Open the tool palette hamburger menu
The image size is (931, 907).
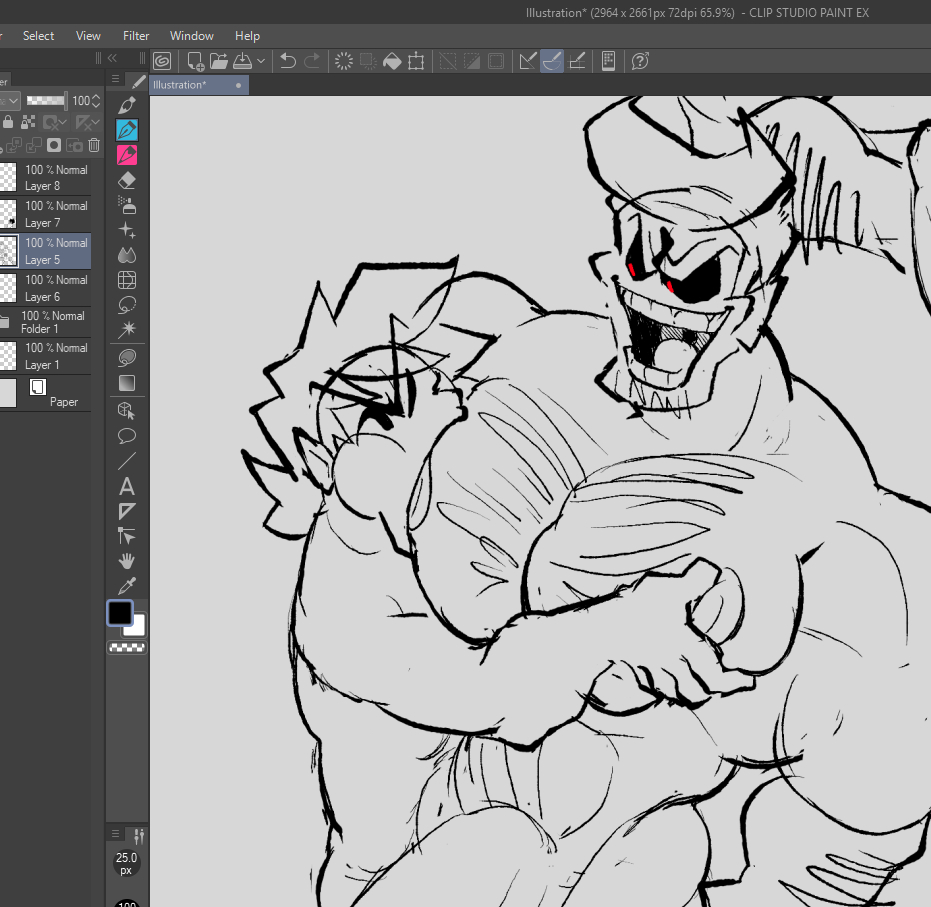[x=116, y=80]
